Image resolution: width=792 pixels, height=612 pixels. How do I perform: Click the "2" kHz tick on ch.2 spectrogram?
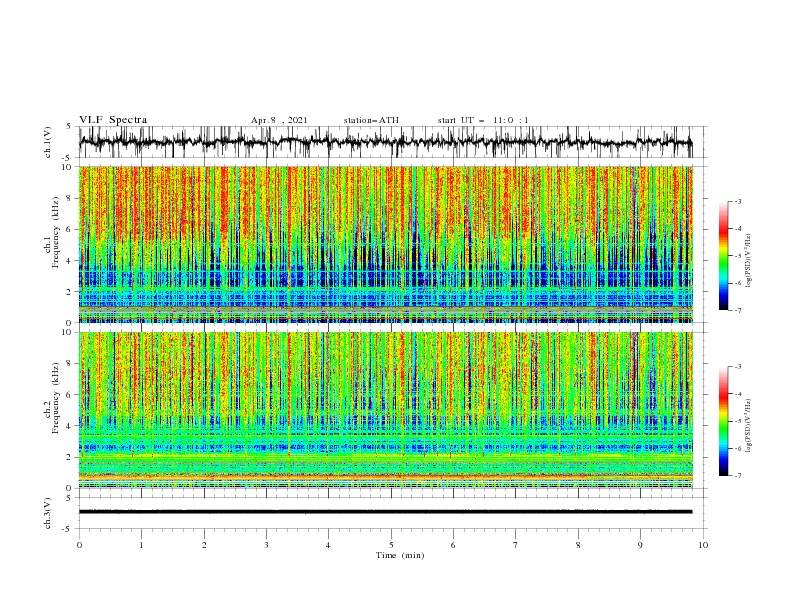[70, 457]
